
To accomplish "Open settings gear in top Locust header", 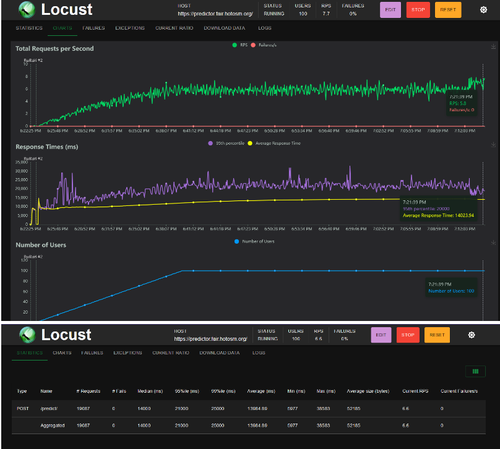I will (x=483, y=10).
